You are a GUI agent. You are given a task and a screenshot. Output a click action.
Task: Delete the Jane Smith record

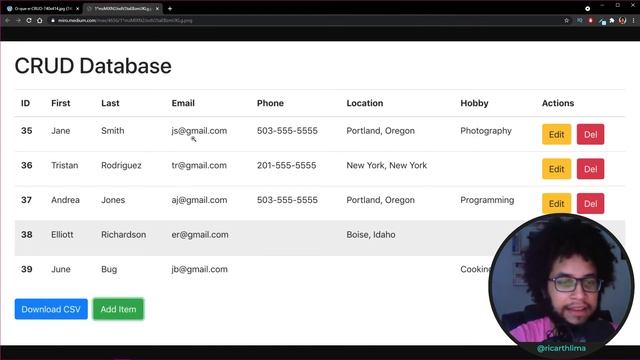(x=590, y=134)
